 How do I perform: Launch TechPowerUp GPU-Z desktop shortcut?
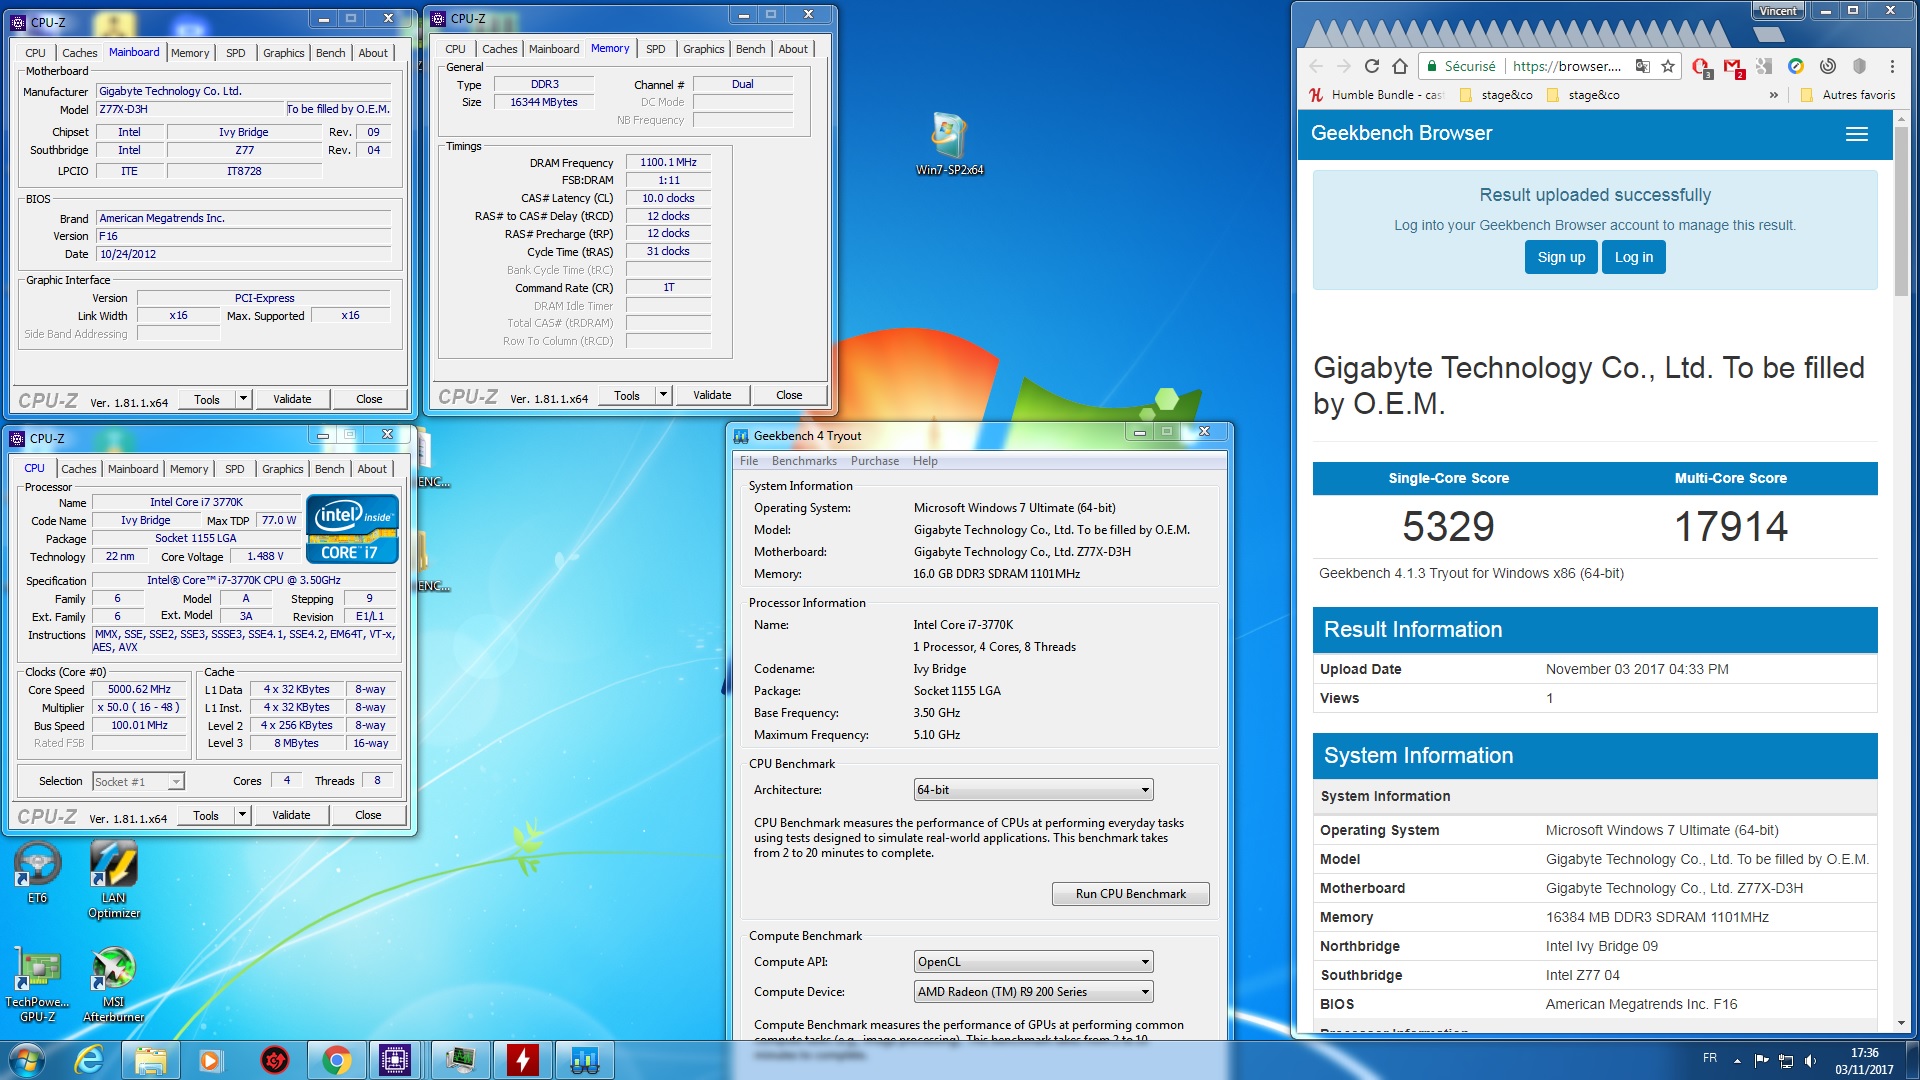pos(37,984)
